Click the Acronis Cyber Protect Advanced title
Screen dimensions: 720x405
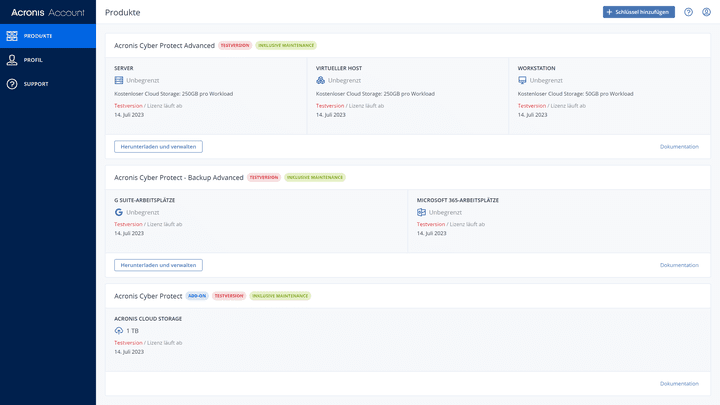coord(164,45)
